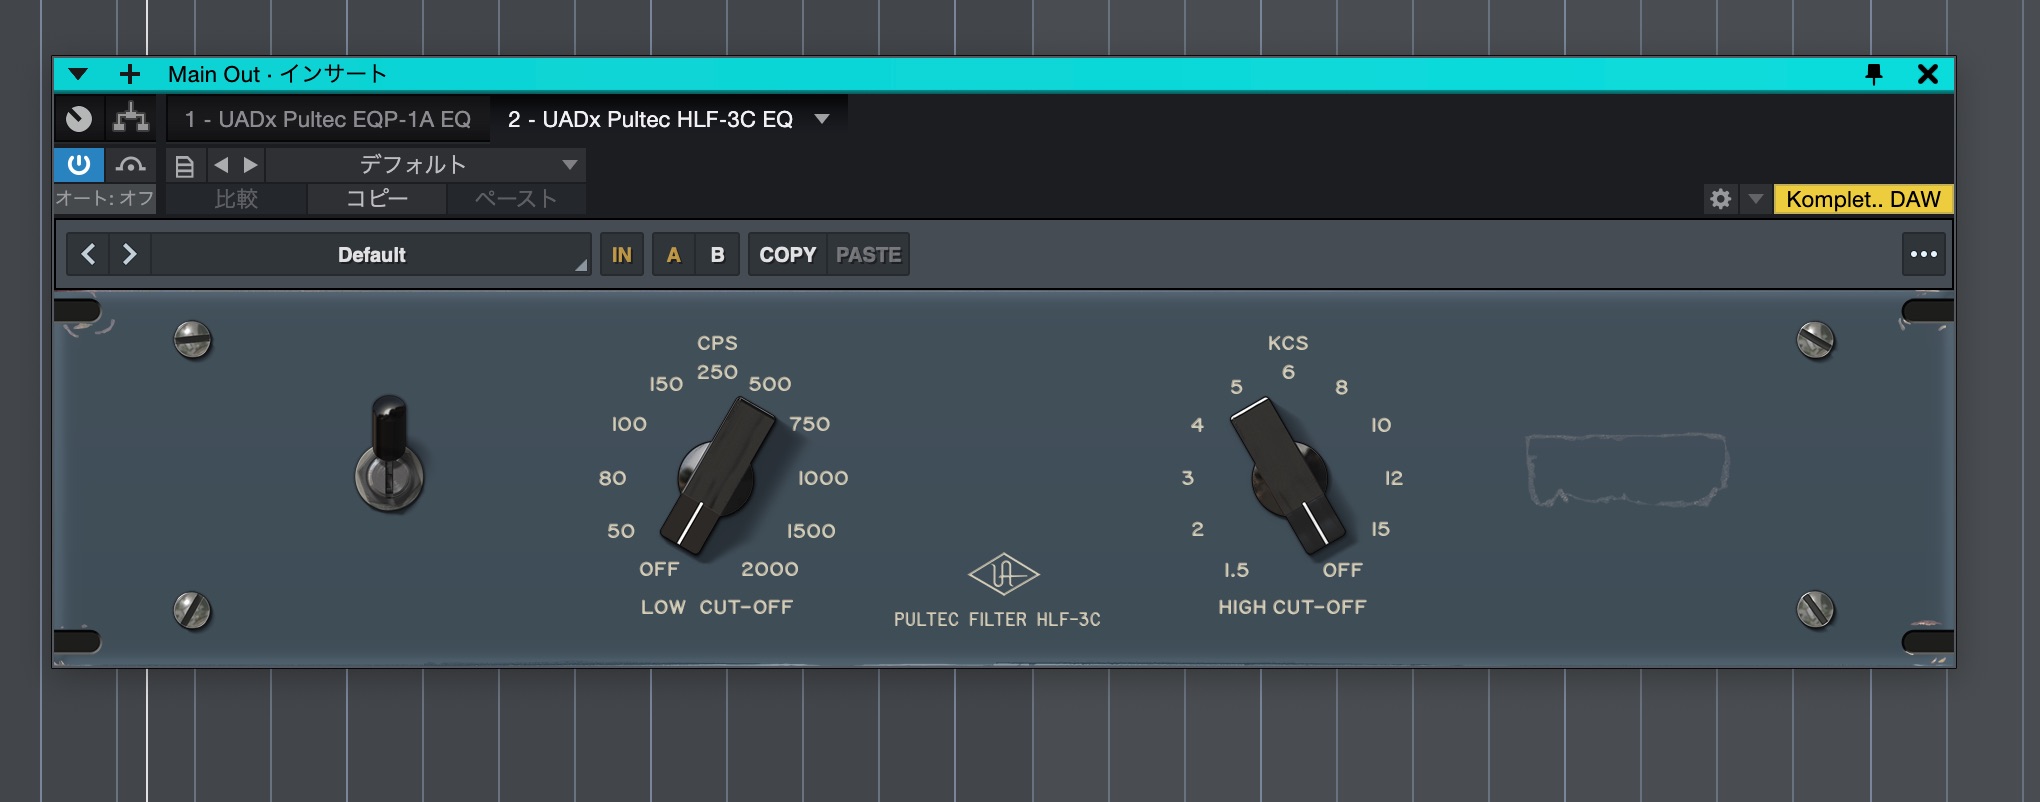This screenshot has width=2040, height=802.
Task: Flip the Pultec power toggle switch
Action: (389, 453)
